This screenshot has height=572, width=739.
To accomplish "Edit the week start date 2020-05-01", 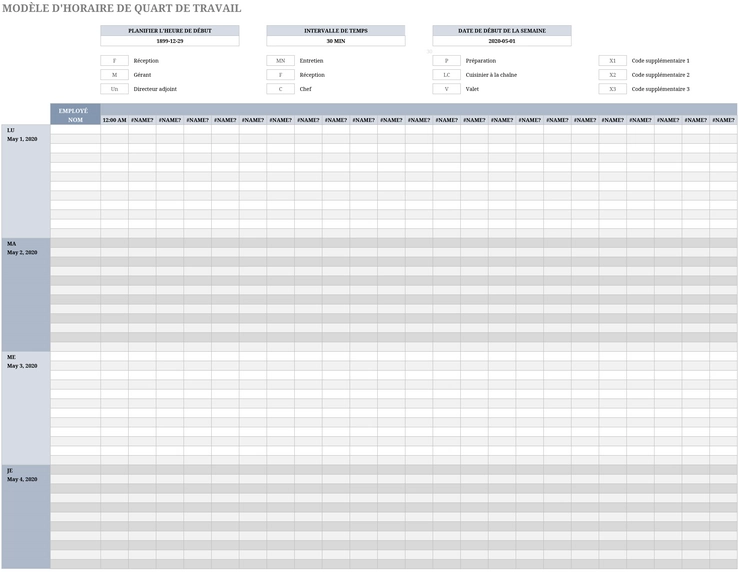I will (502, 41).
